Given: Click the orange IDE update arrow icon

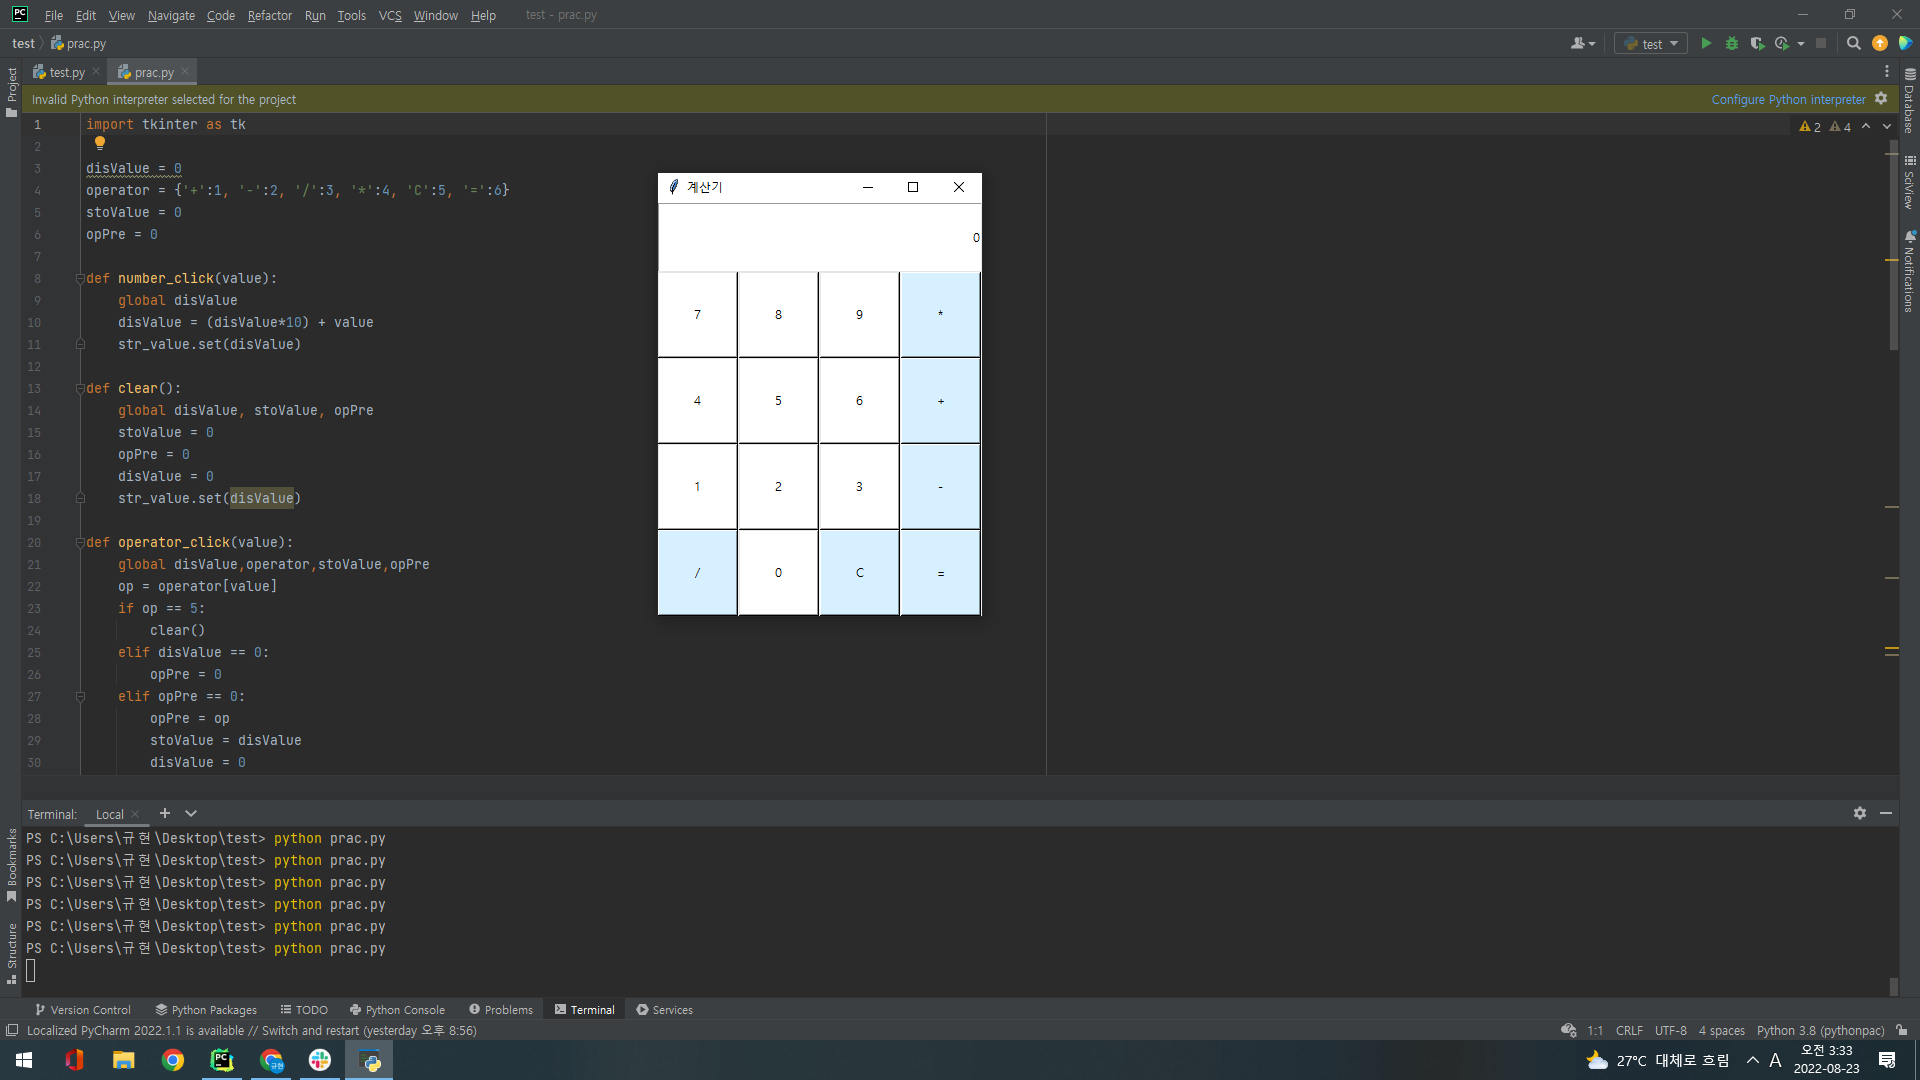Looking at the screenshot, I should tap(1880, 43).
